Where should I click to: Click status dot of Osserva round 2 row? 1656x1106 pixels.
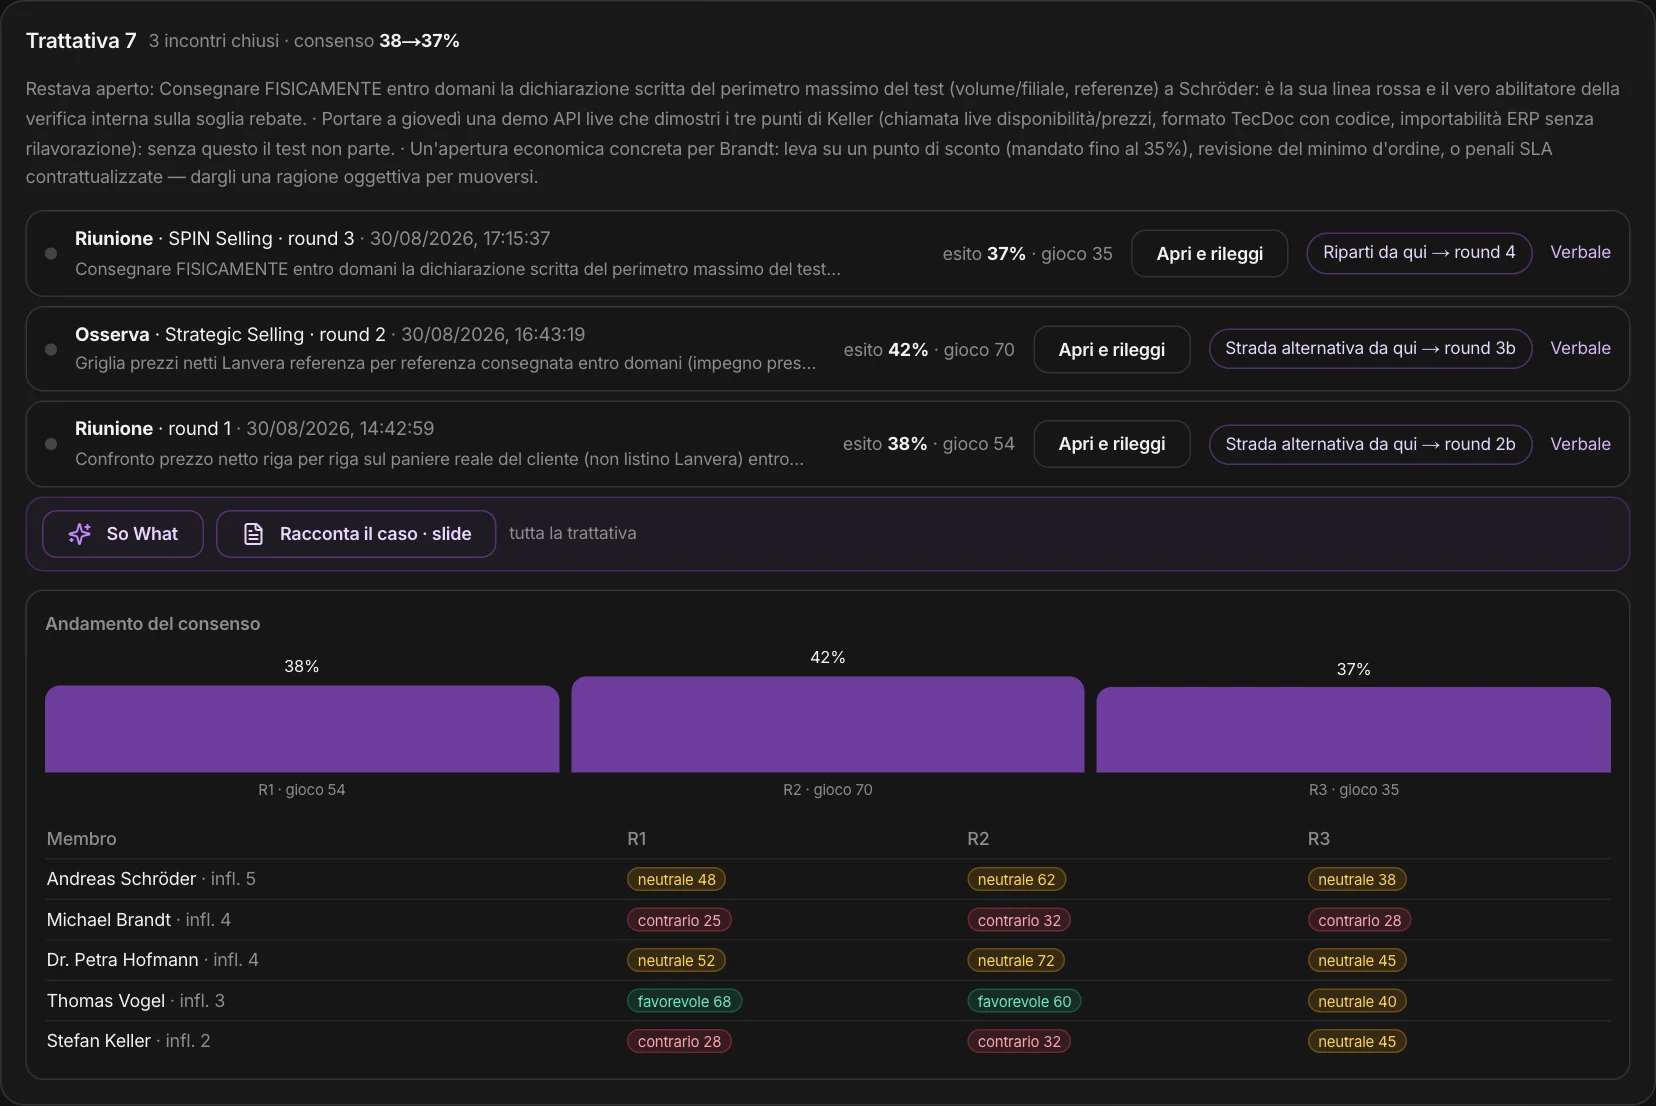[51, 349]
